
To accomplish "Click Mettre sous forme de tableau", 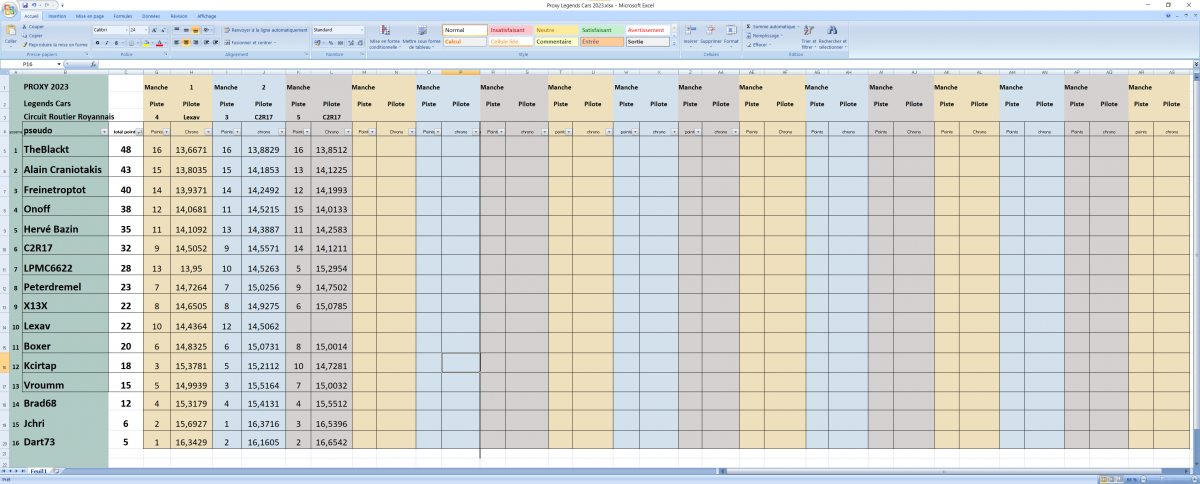I will [422, 37].
